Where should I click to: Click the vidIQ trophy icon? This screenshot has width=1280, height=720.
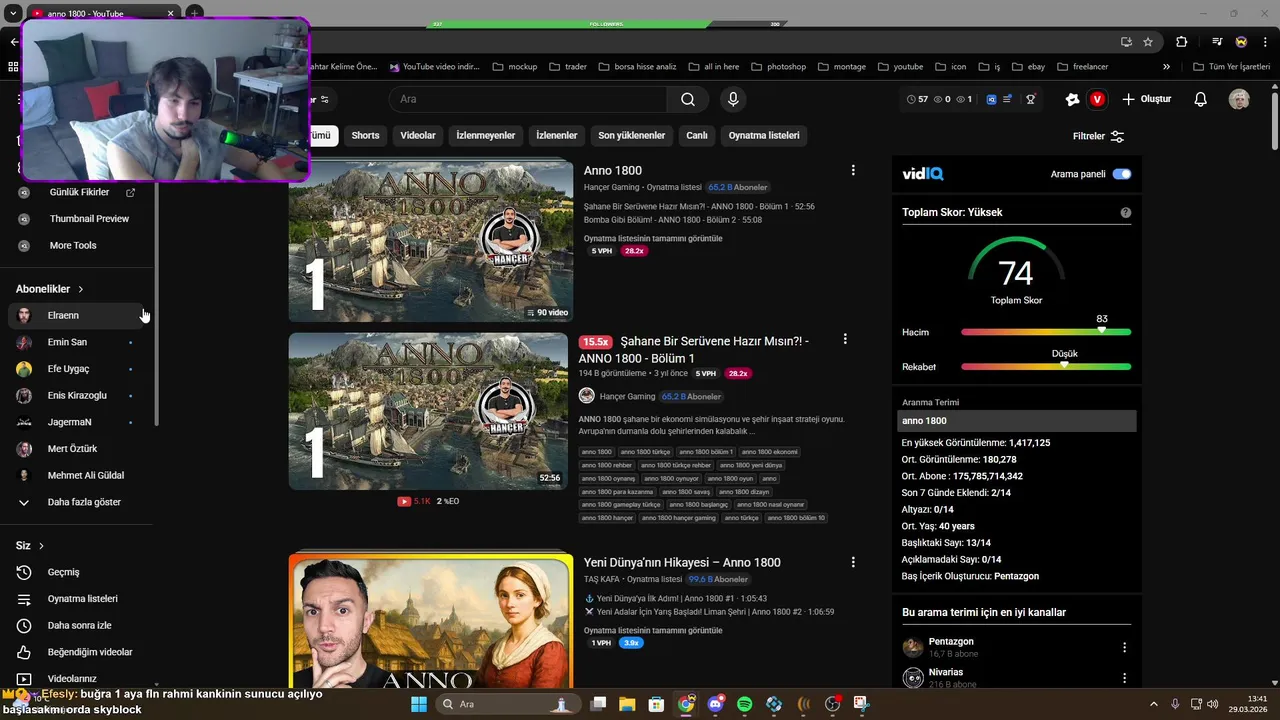(x=1030, y=99)
